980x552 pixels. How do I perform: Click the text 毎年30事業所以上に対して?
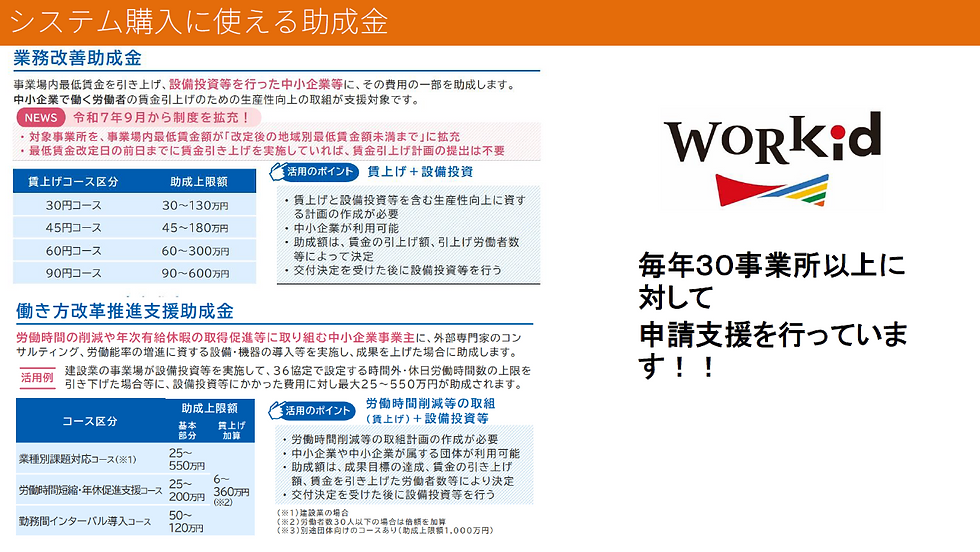point(772,281)
